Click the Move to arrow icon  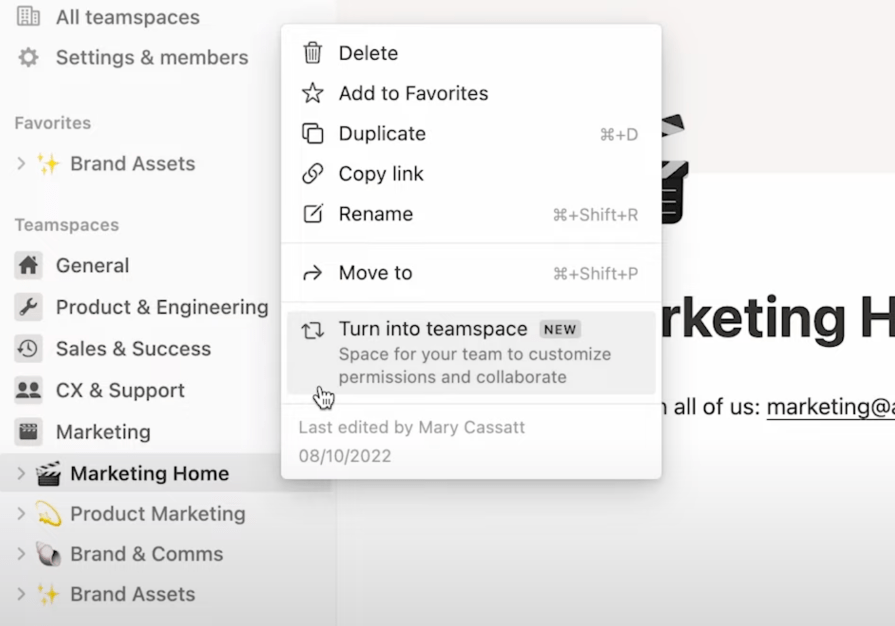coord(313,273)
